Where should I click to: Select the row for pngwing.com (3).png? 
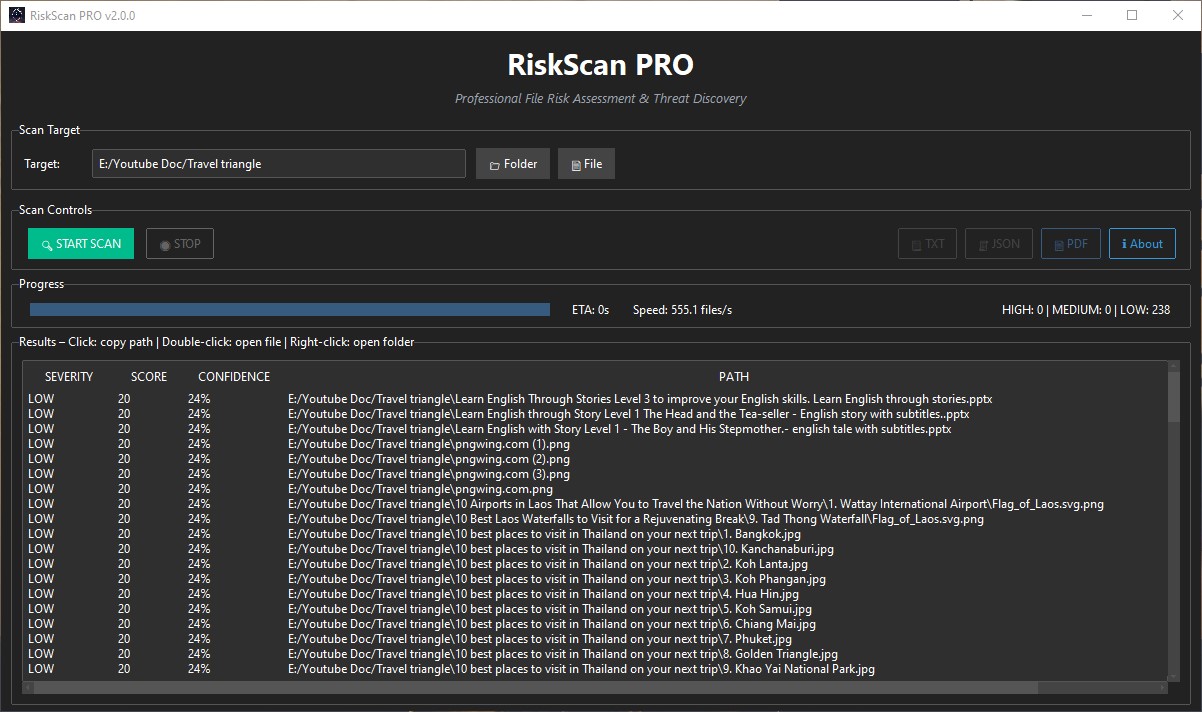tap(595, 474)
